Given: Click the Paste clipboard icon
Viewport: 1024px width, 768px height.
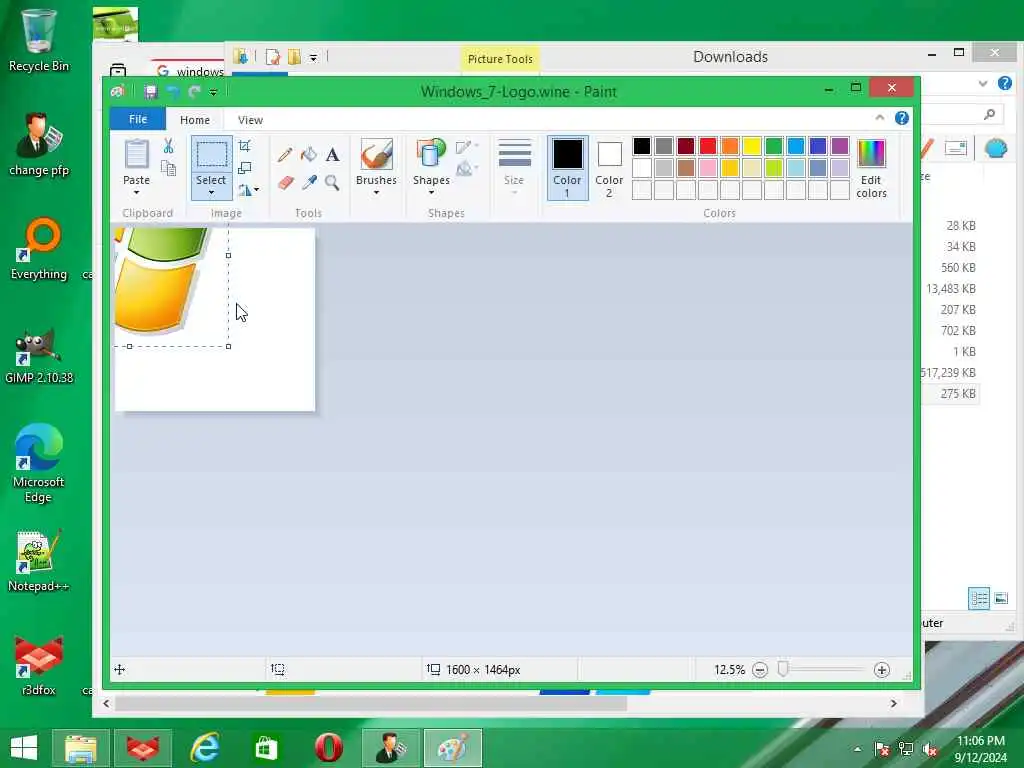Looking at the screenshot, I should tap(136, 154).
